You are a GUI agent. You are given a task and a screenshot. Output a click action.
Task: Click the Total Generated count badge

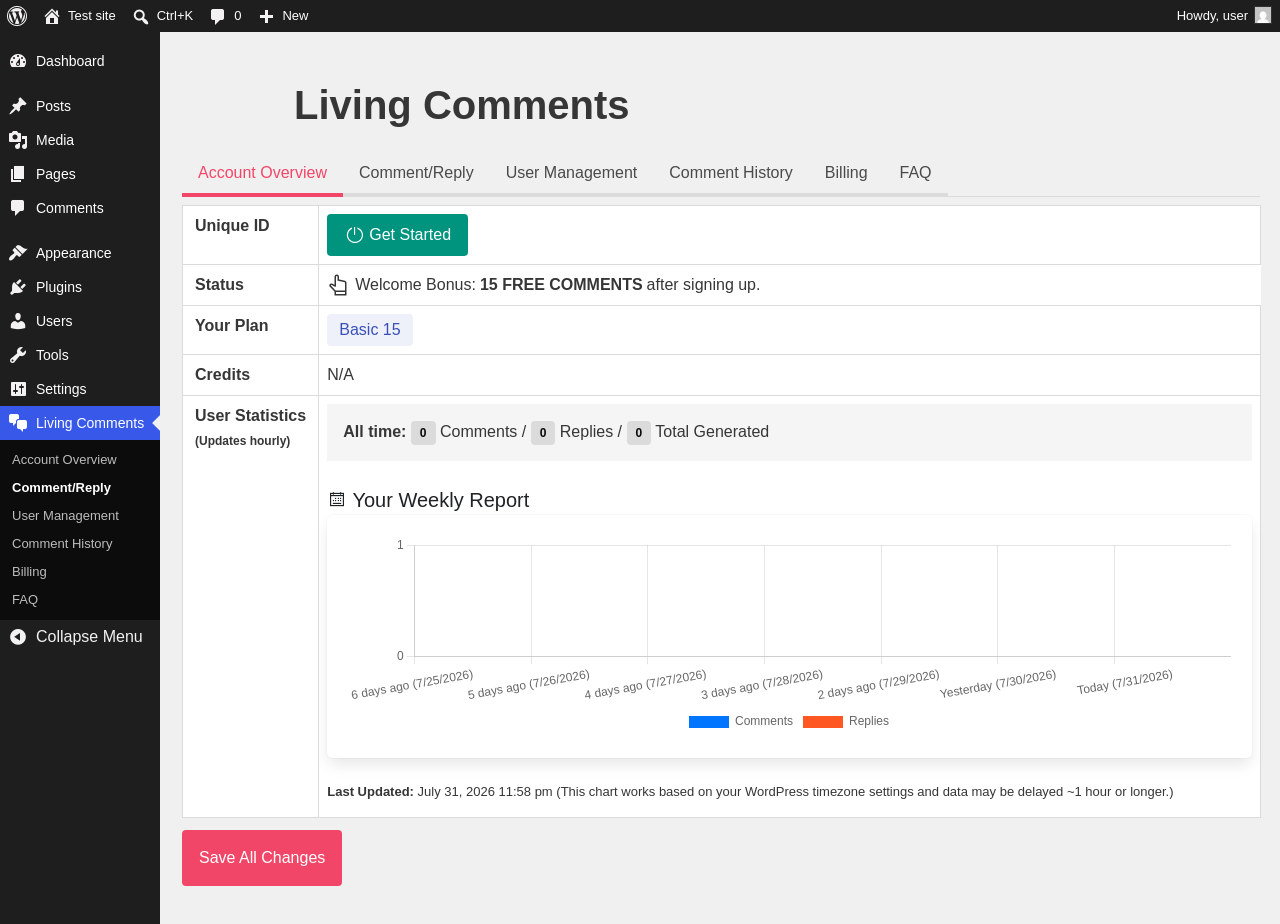click(x=639, y=433)
